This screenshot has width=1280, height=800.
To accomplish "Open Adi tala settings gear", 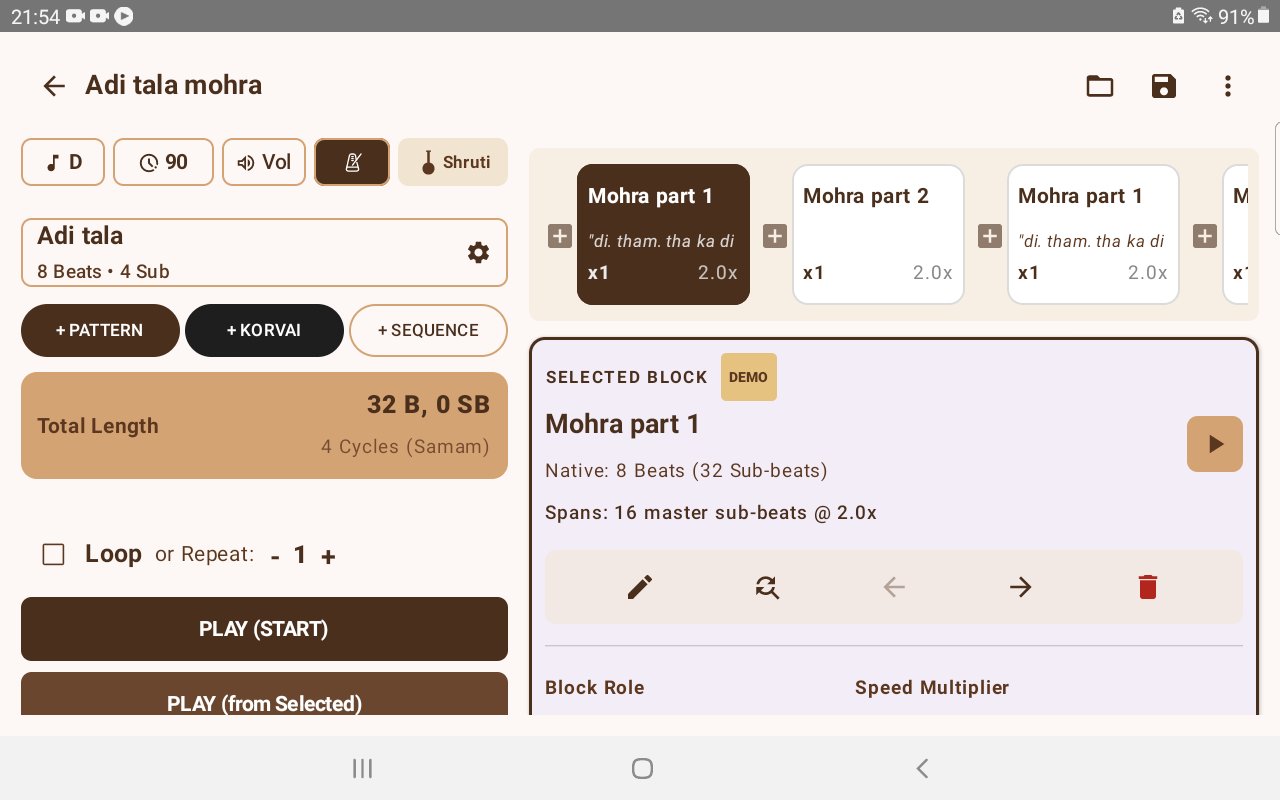I will (x=479, y=253).
